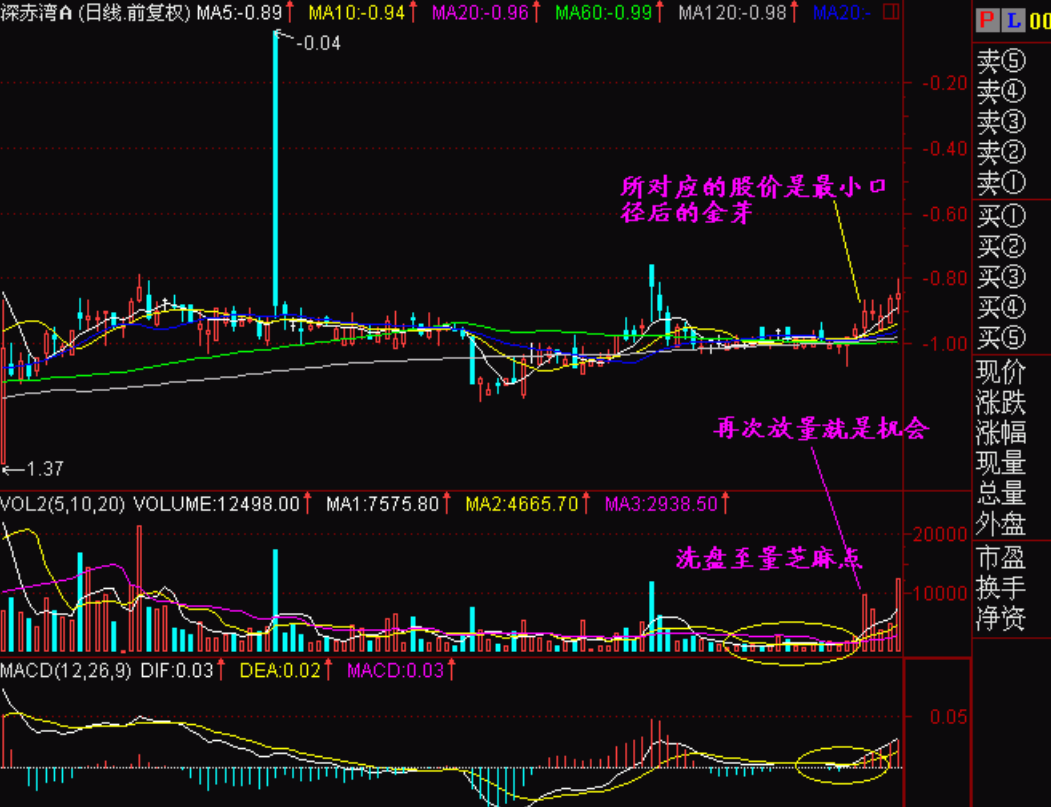
Task: Select the 卖⑤ sell level row
Action: tap(1001, 62)
